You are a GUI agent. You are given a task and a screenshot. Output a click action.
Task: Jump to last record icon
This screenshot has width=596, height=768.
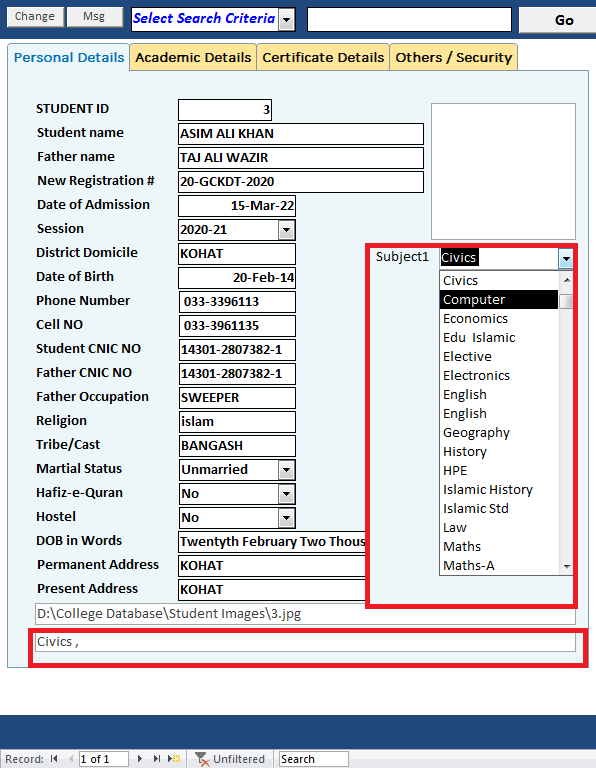click(157, 759)
